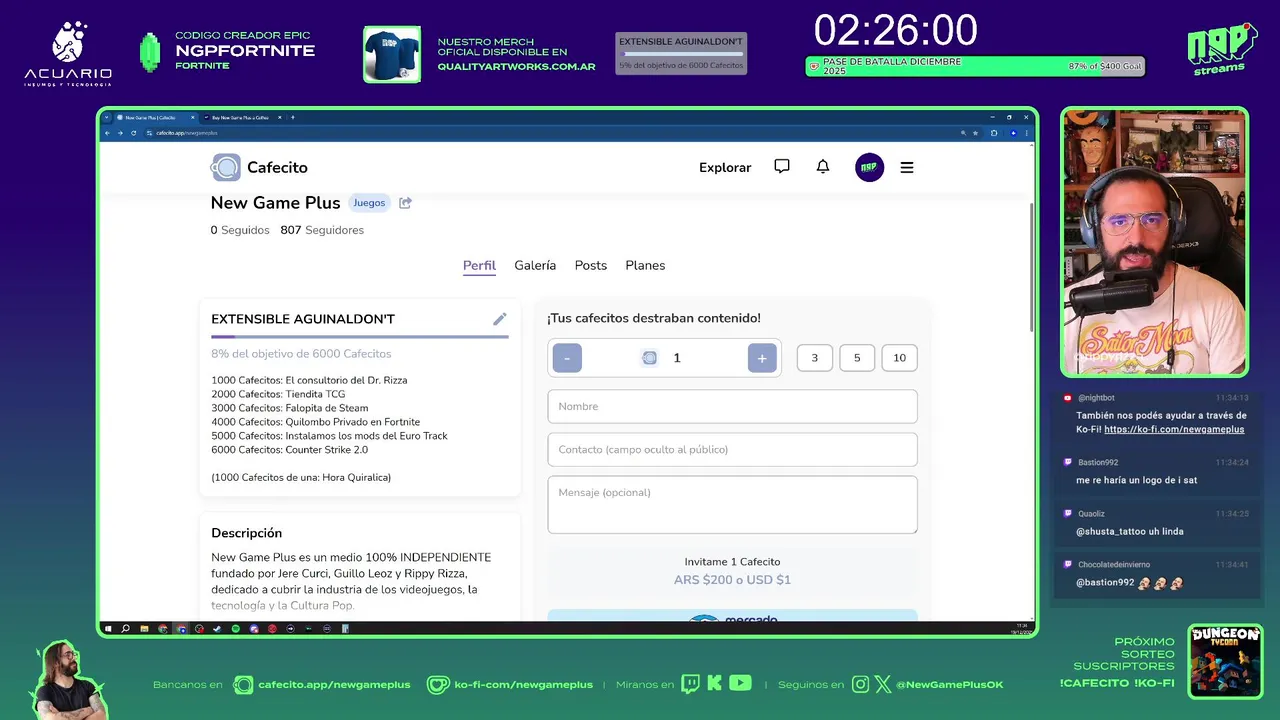This screenshot has height=720, width=1280.
Task: Click the browser page vertical scrollbar
Action: 1031,268
